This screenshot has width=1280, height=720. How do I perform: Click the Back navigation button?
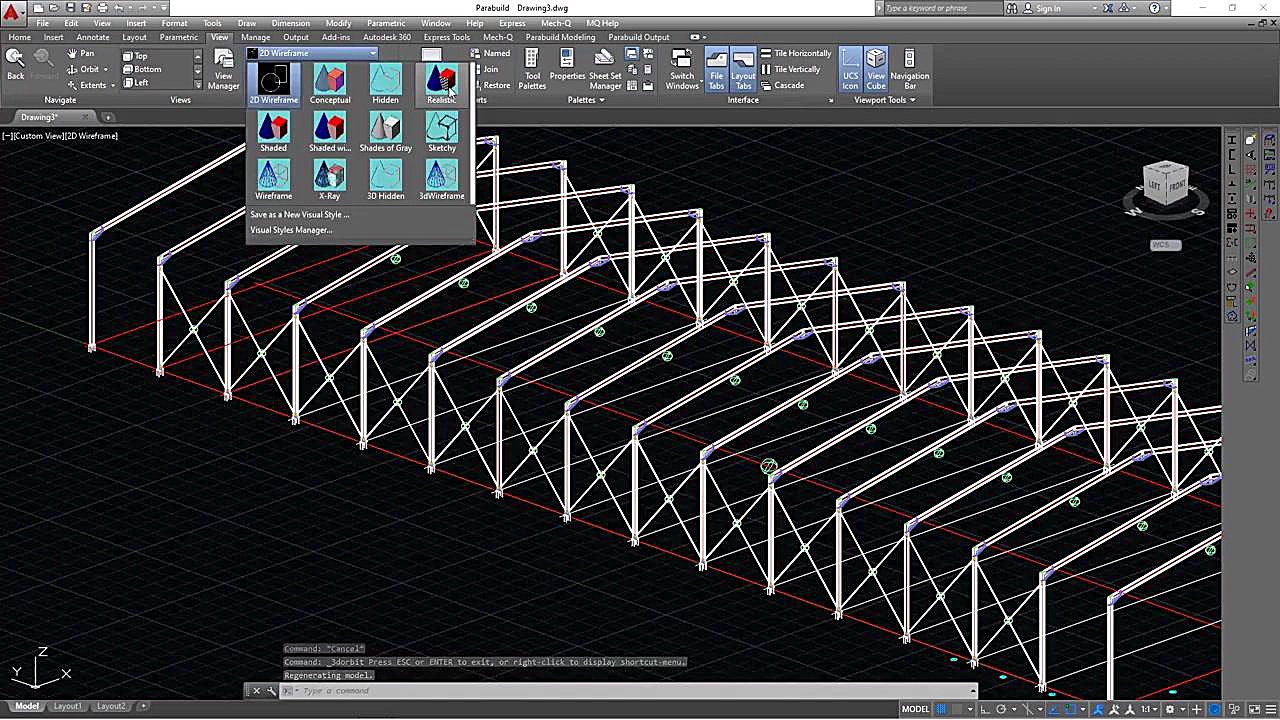(x=15, y=65)
